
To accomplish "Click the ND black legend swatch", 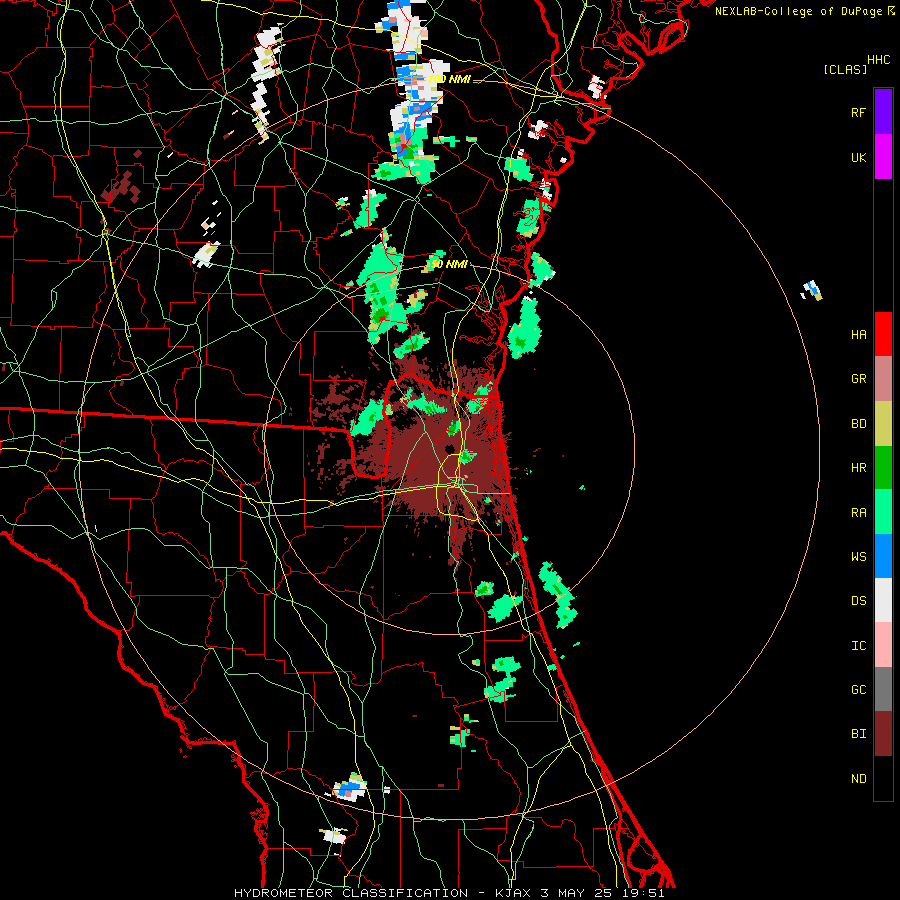I will pos(883,778).
